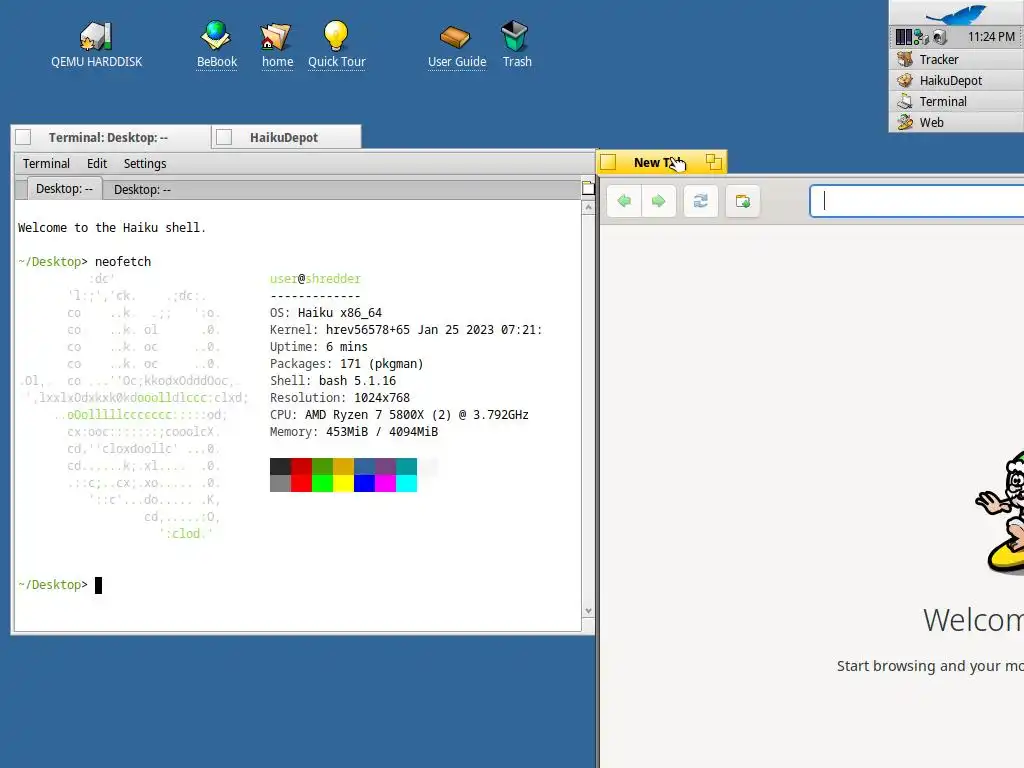
Task: Click the Terminal scrollbar down arrow
Action: [588, 611]
